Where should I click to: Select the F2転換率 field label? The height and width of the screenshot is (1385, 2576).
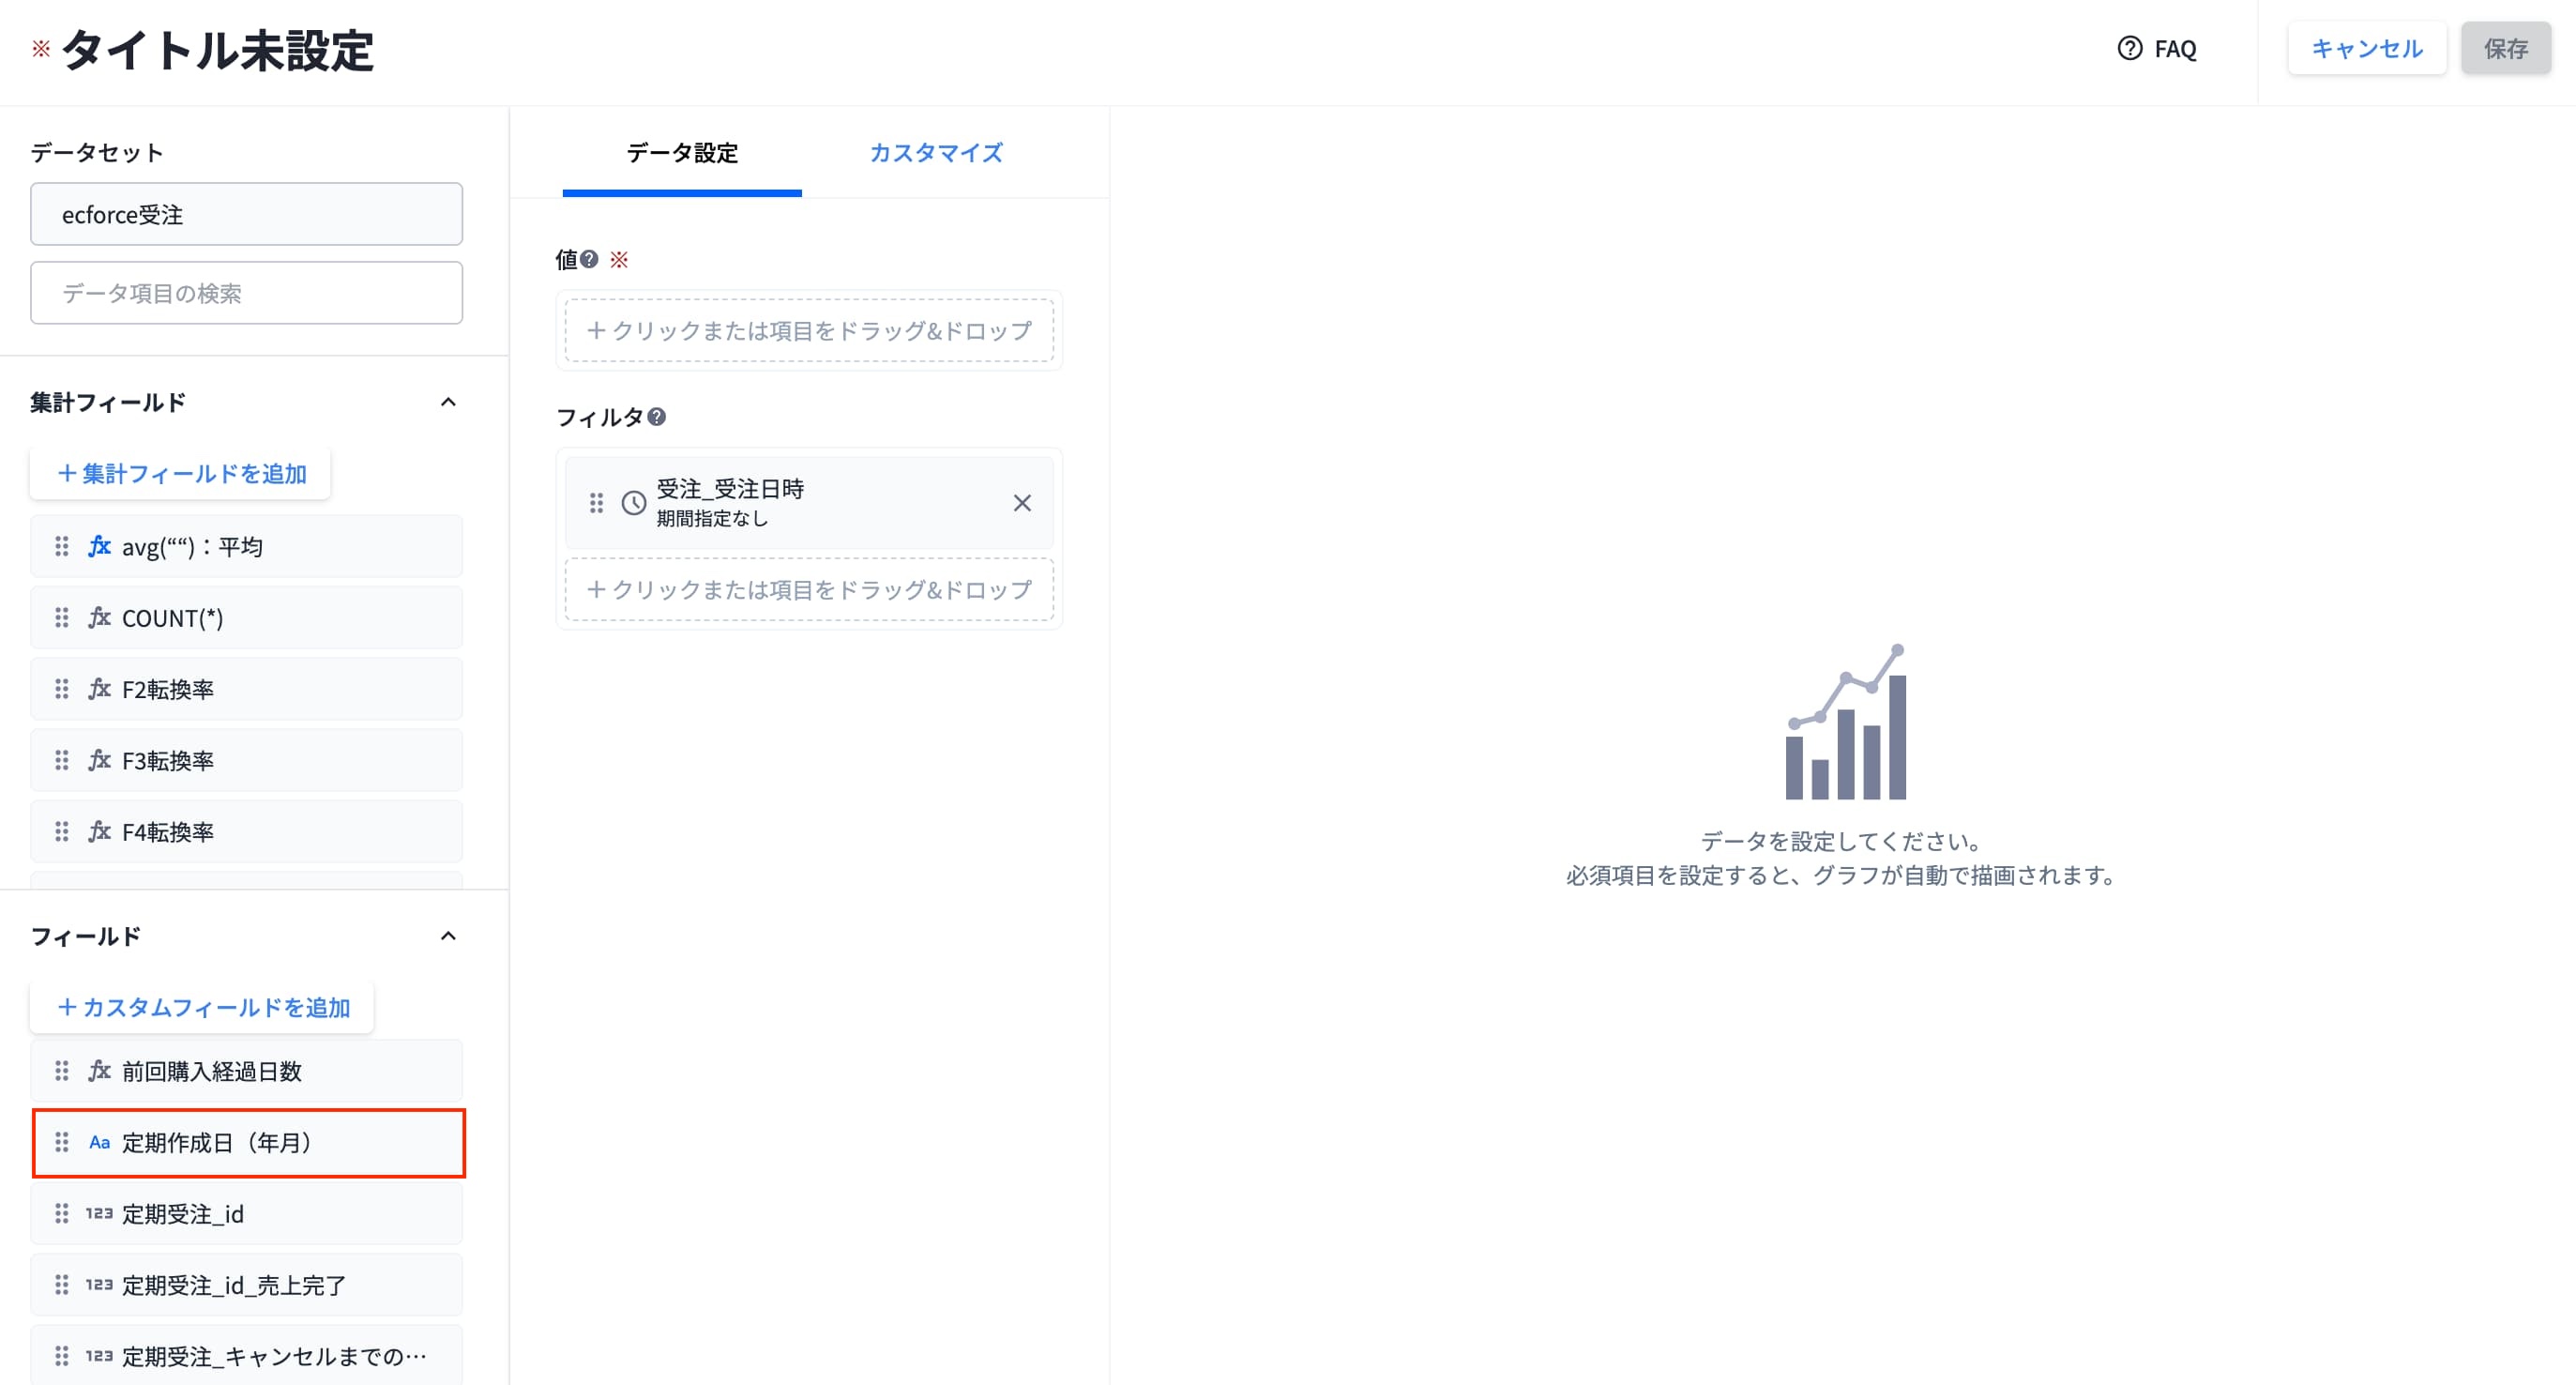point(168,689)
